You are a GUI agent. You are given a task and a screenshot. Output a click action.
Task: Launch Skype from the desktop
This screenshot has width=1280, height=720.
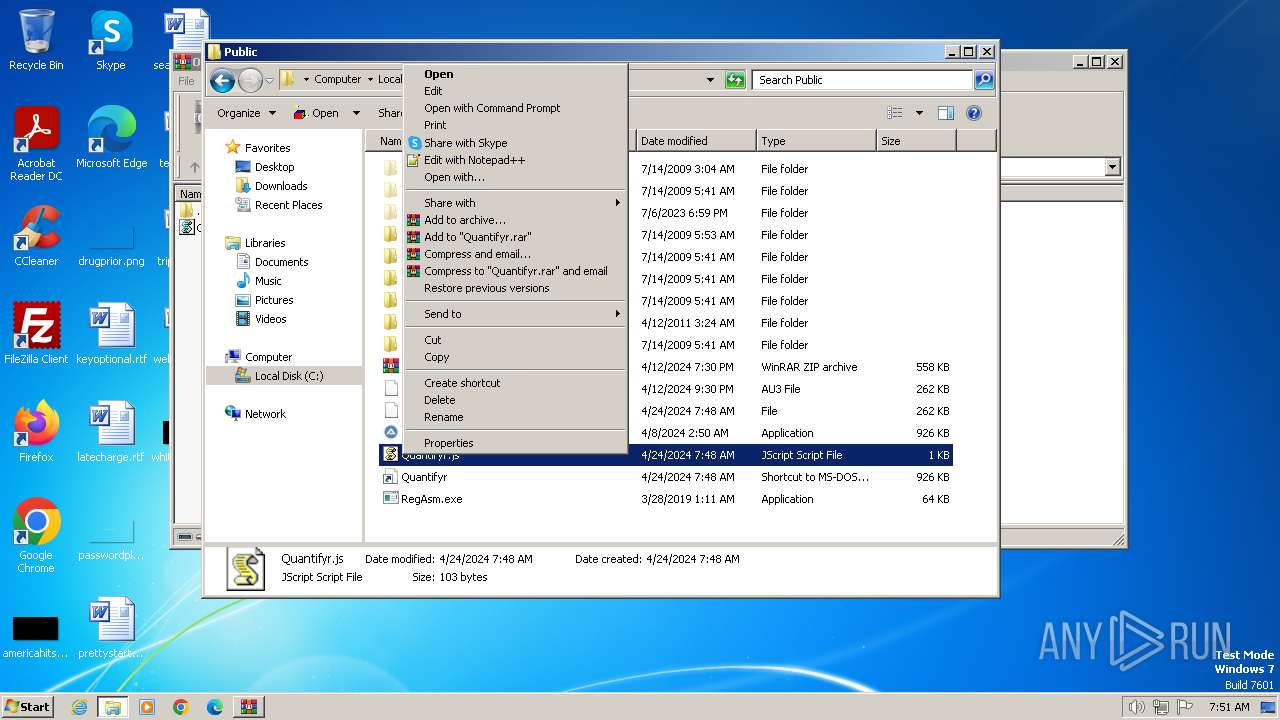click(x=111, y=40)
